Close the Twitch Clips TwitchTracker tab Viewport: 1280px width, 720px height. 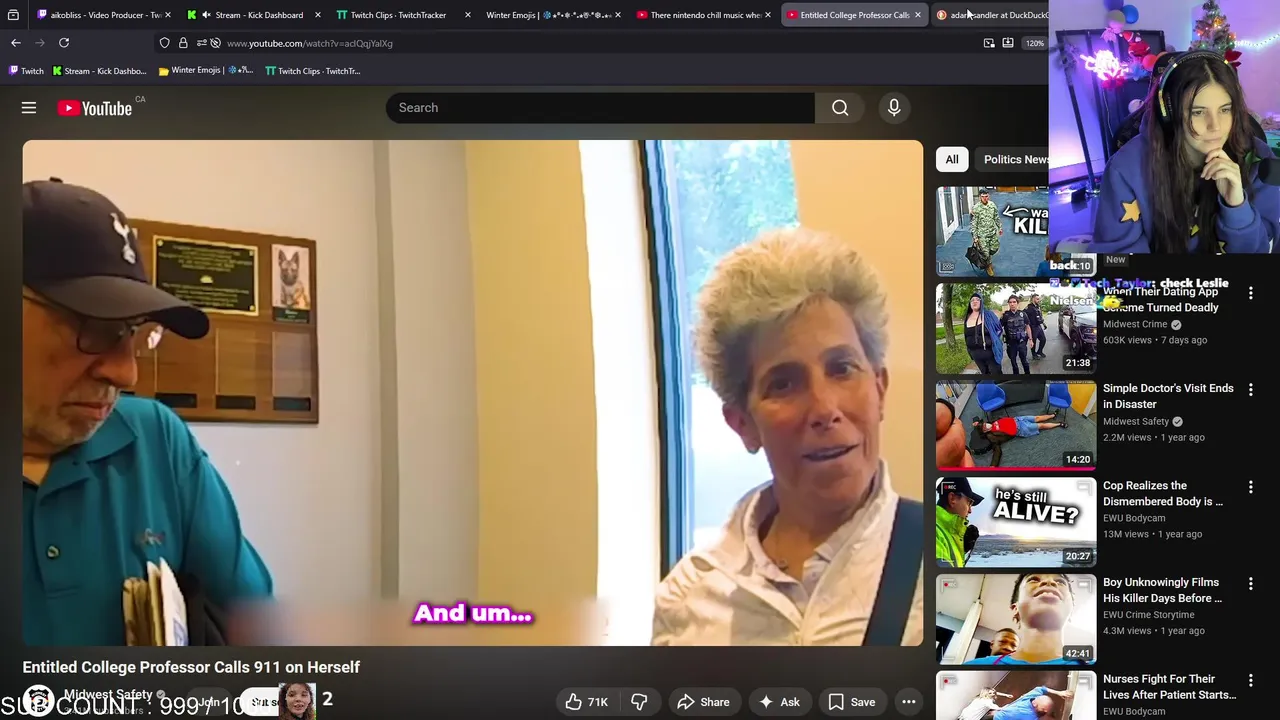click(467, 15)
